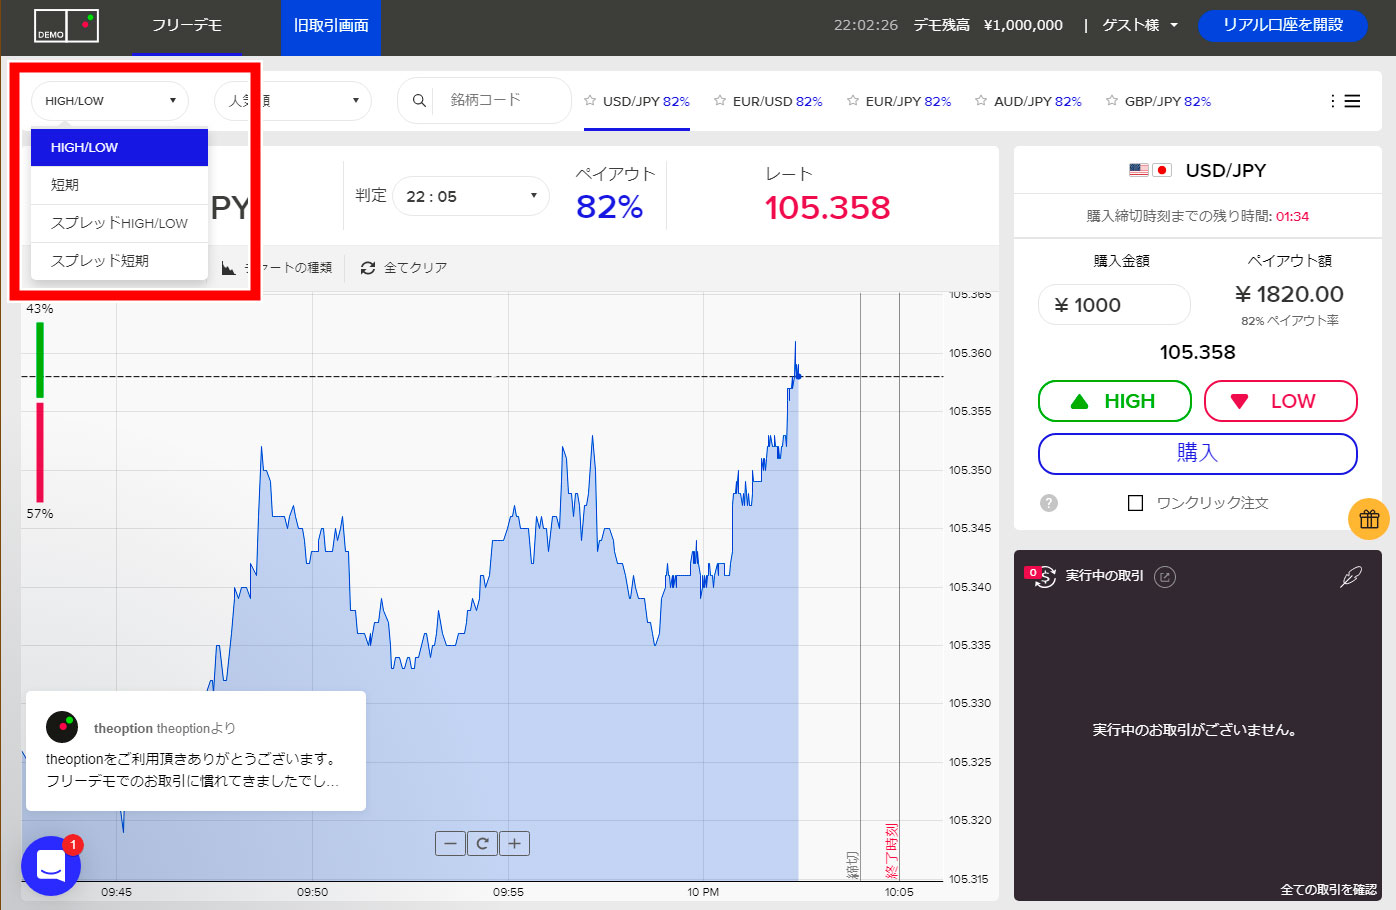The width and height of the screenshot is (1396, 910).
Task: Favorite GBP/JPY with star icon
Action: [x=1112, y=101]
